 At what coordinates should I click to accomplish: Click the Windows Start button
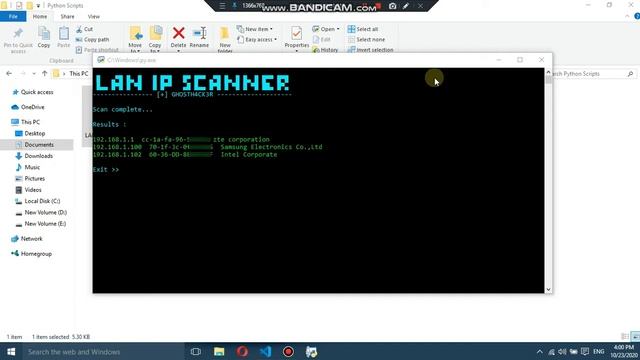coord(11,351)
